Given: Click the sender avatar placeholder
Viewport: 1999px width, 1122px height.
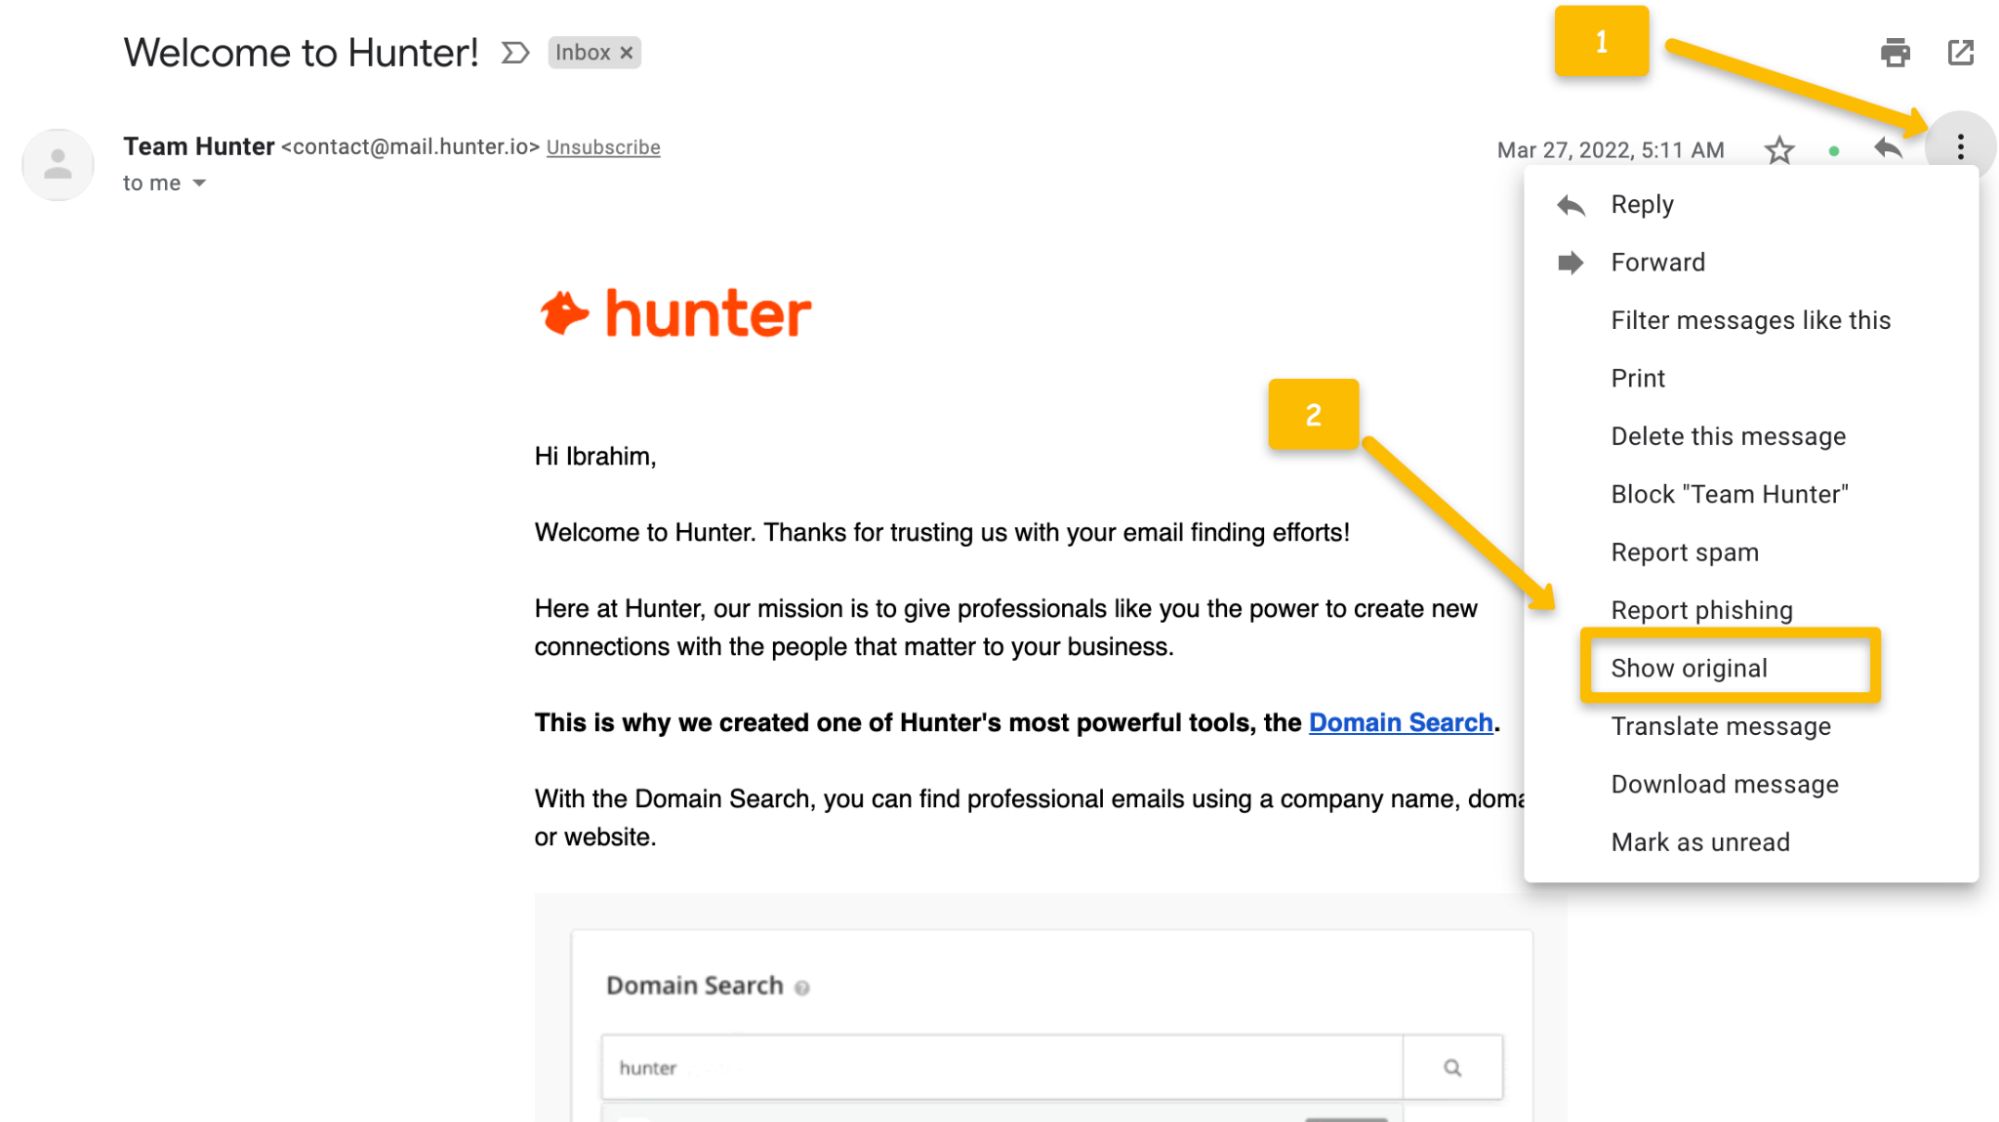Looking at the screenshot, I should click(x=56, y=163).
